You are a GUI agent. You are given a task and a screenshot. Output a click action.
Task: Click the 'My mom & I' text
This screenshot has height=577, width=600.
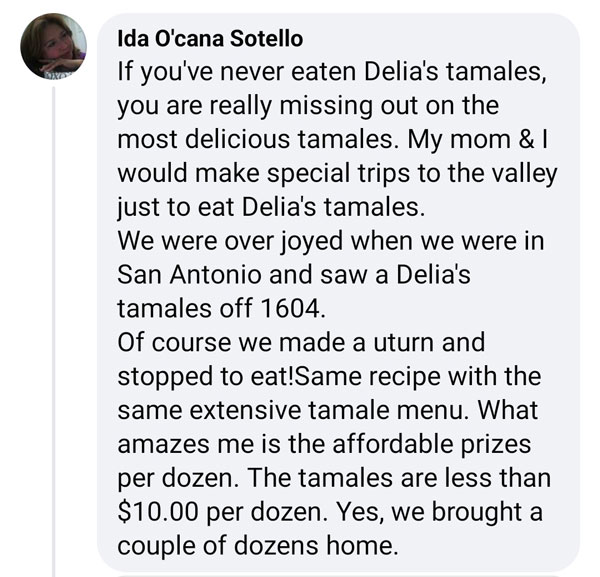478,140
